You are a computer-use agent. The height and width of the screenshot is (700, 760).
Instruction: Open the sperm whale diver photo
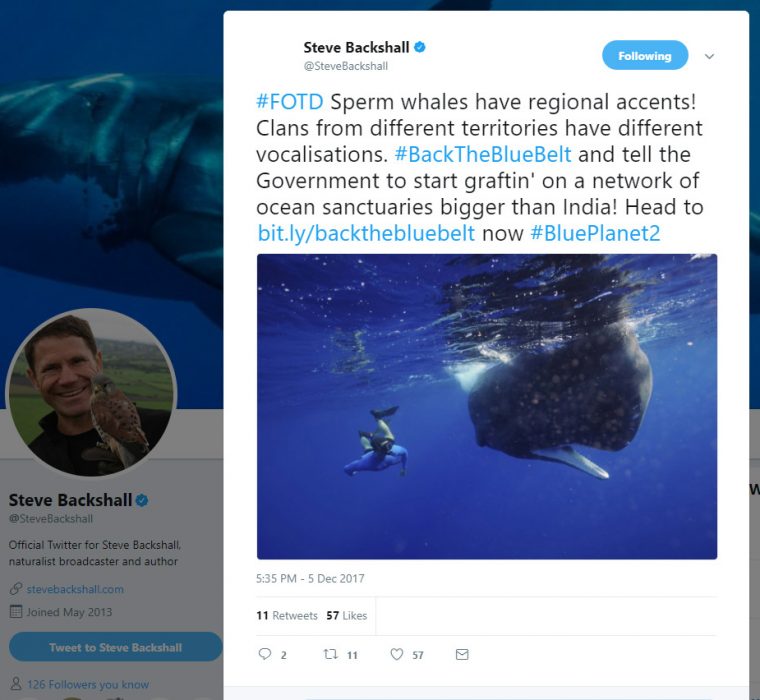(487, 406)
